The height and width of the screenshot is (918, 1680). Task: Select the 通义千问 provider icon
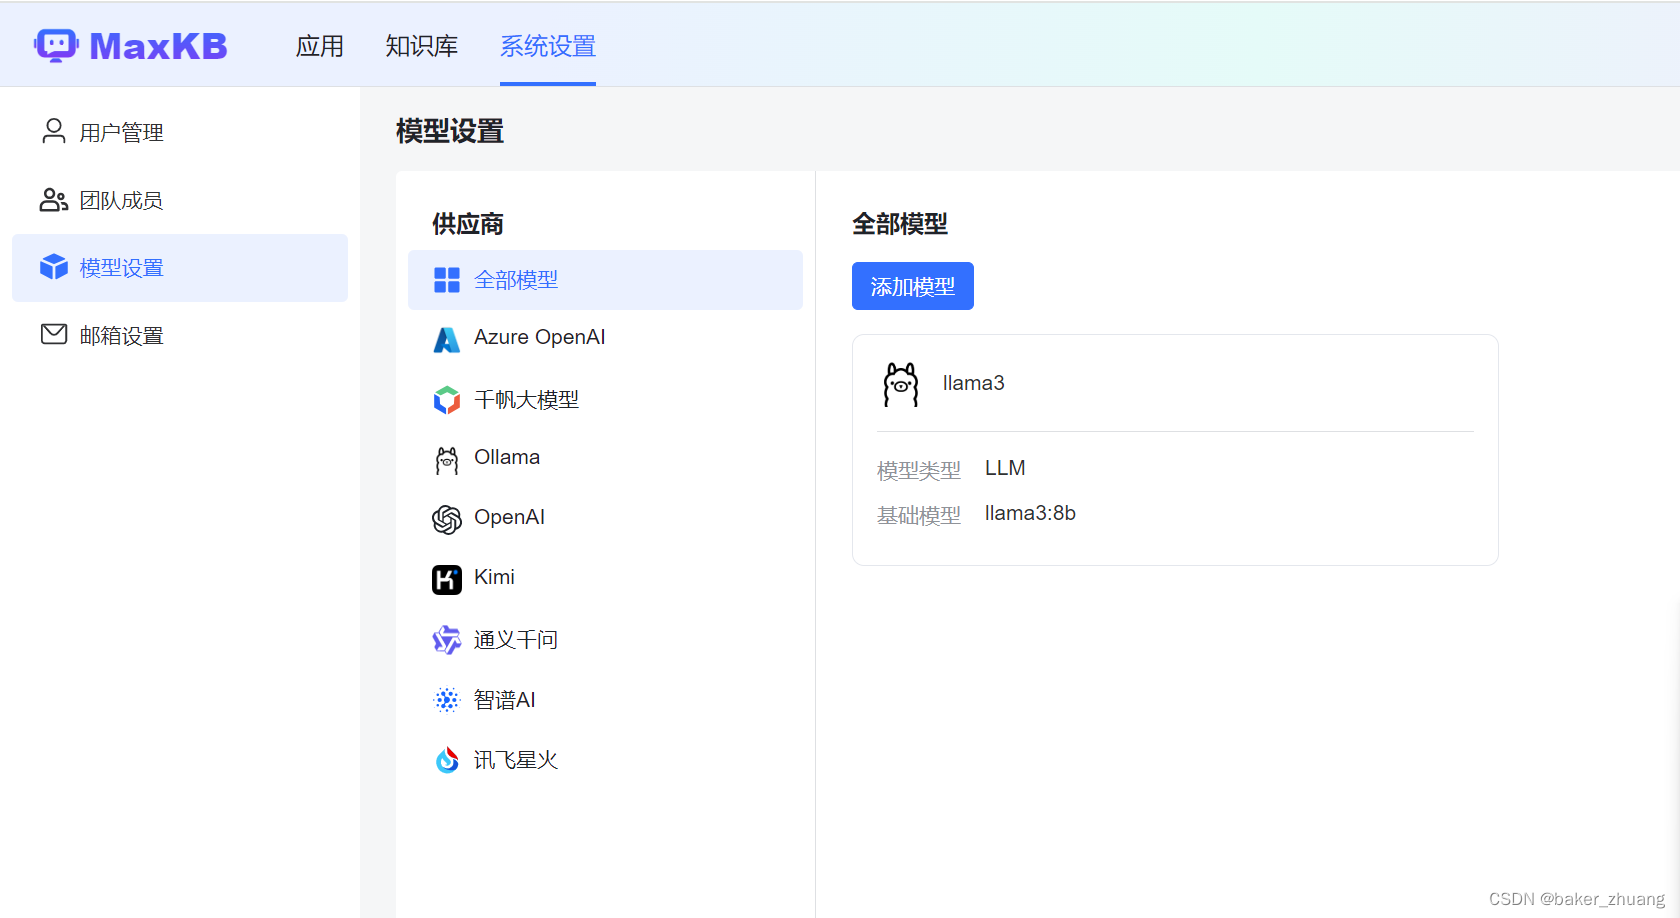(446, 639)
